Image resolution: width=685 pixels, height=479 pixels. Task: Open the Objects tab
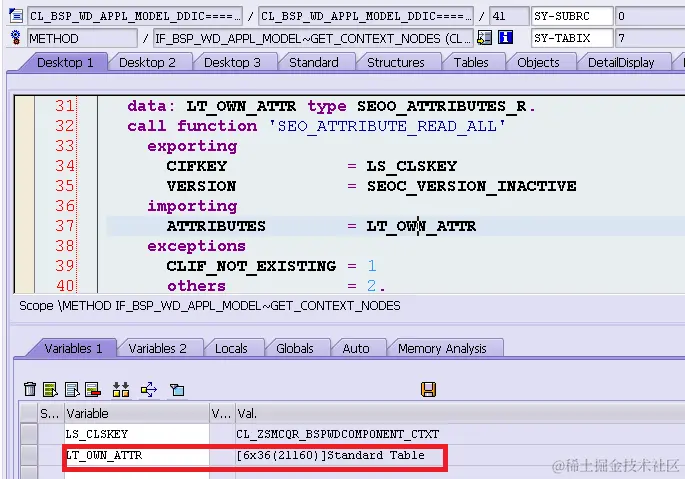(538, 62)
